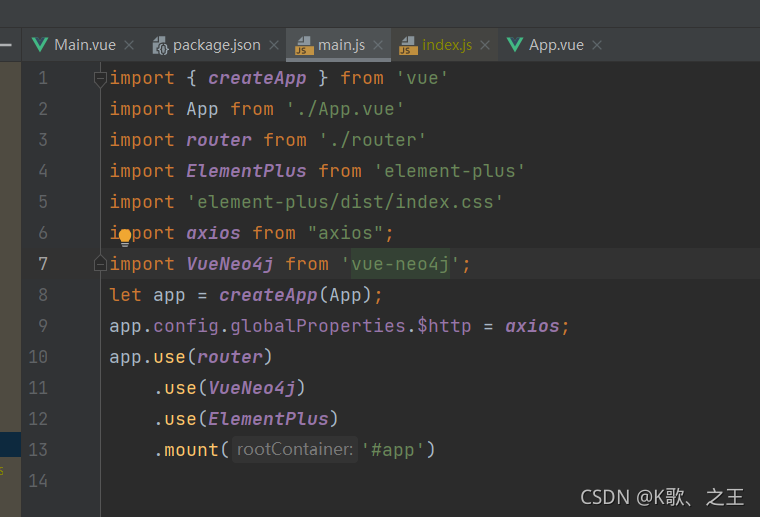Click line number 10 in the gutter
760x517 pixels.
point(38,357)
